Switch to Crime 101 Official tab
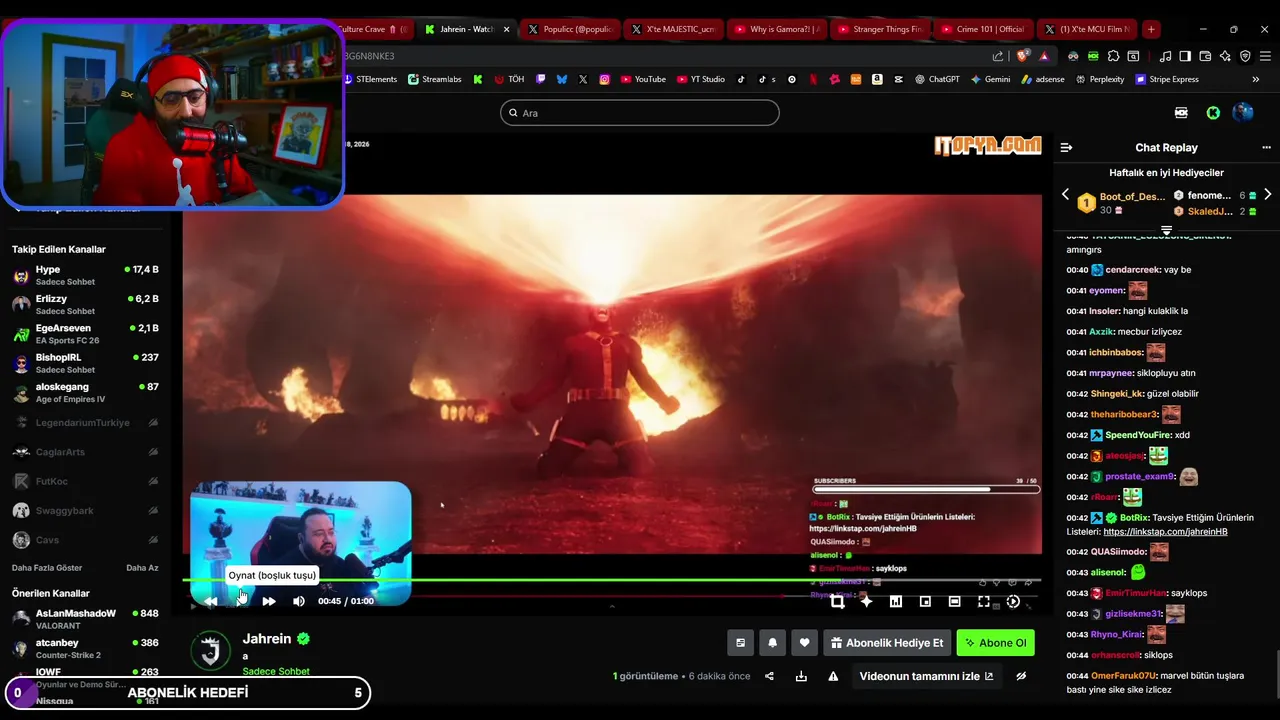 (982, 29)
